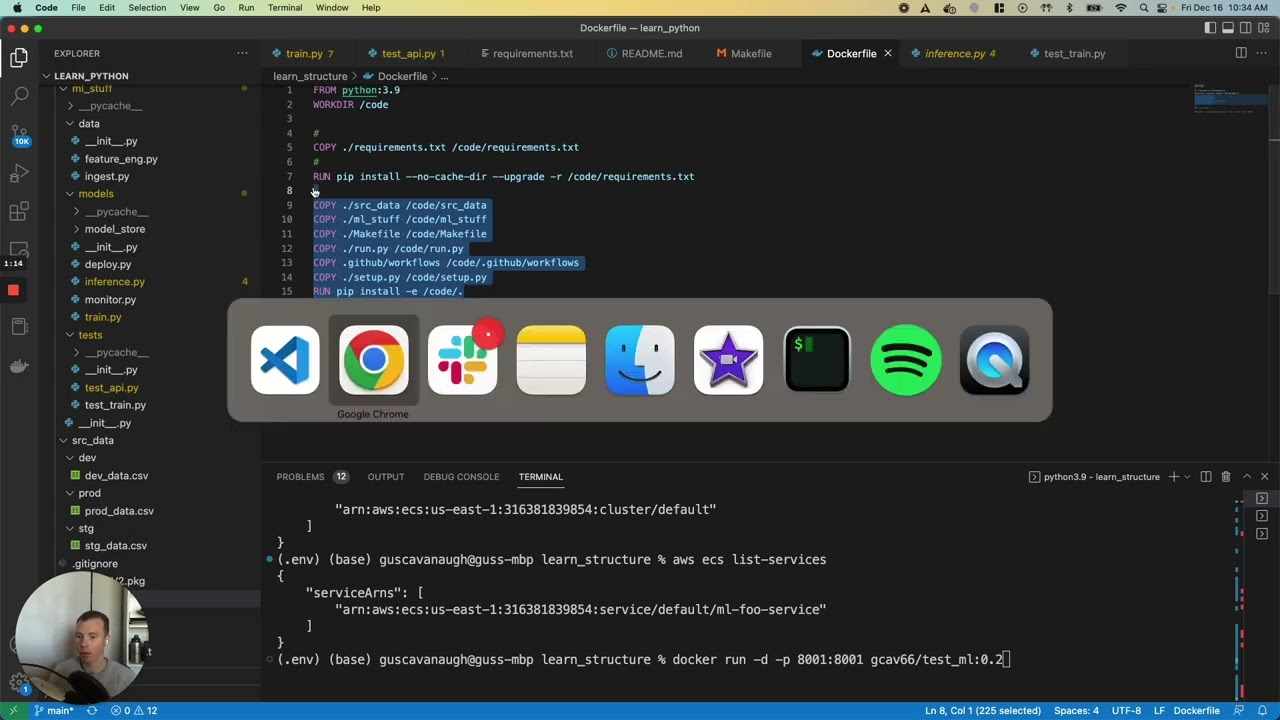Collapse the models folder
The width and height of the screenshot is (1280, 720).
(x=96, y=194)
